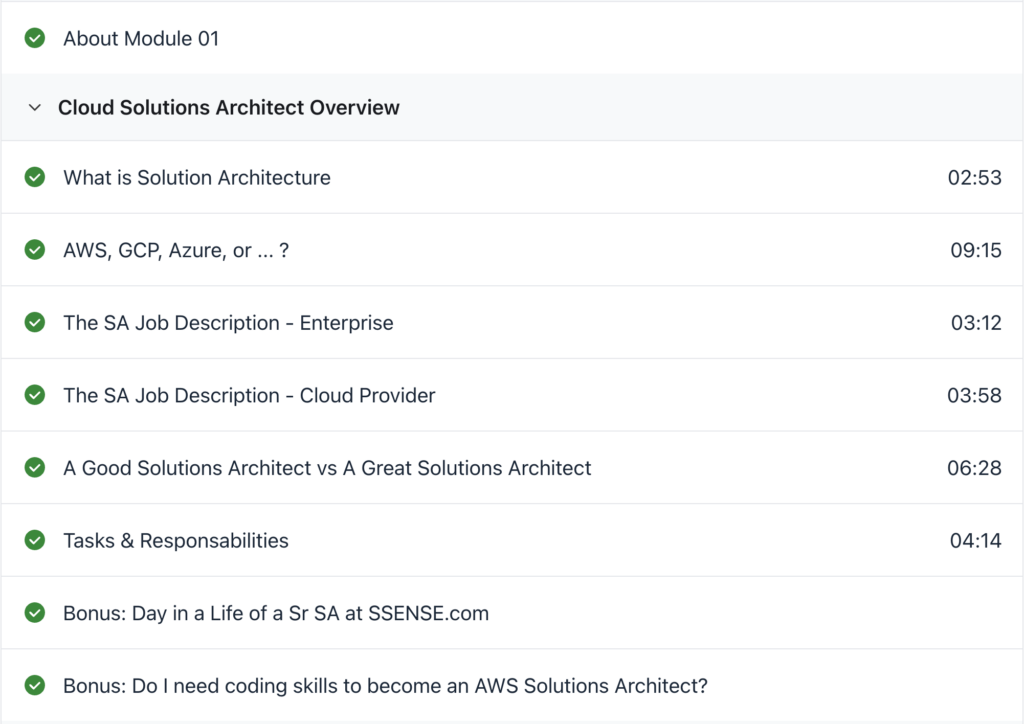Click the 04:14 duration text
Screen dimensions: 1024x724
975,541
